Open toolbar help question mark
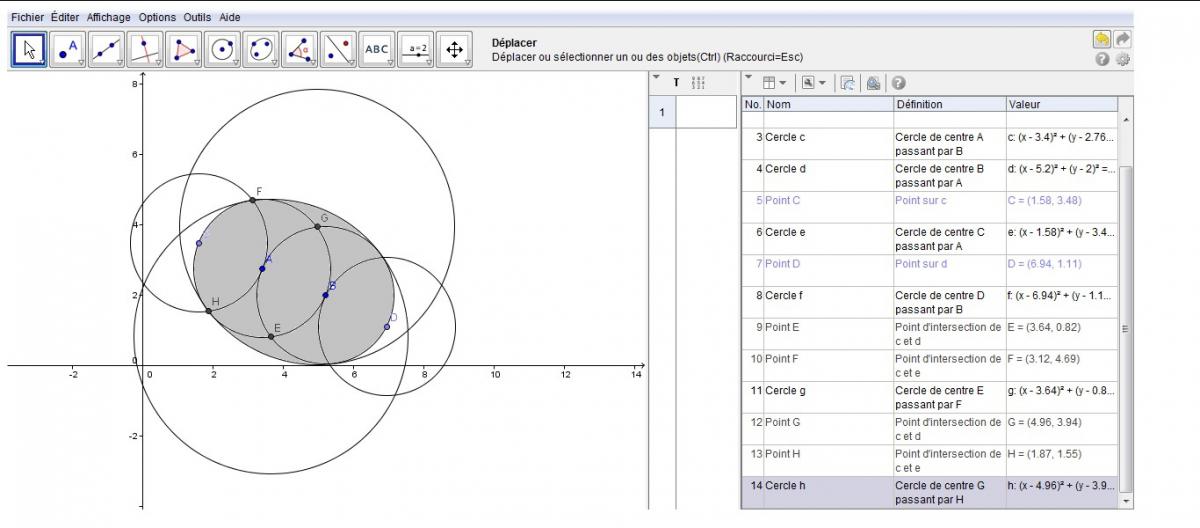 (1102, 60)
